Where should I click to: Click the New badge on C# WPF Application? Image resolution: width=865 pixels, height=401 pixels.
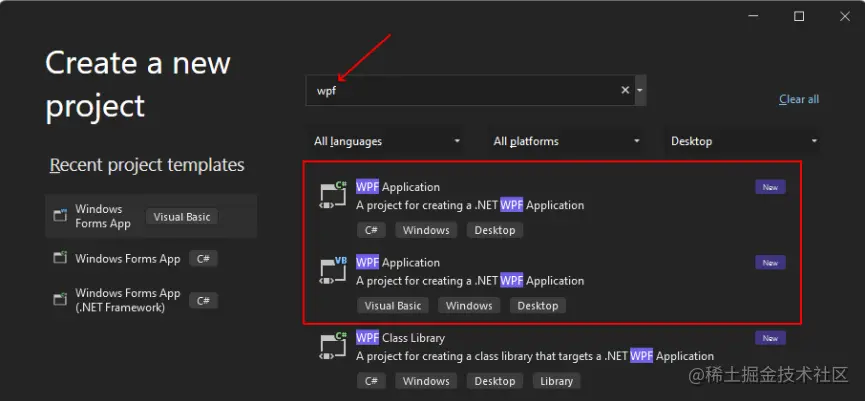click(770, 187)
